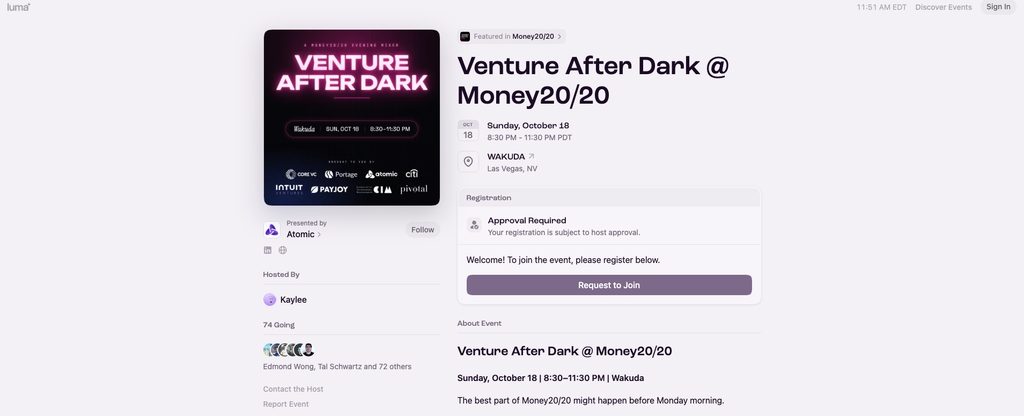The image size is (1024, 416).
Task: Click the approval required person icon
Action: pyautogui.click(x=474, y=225)
